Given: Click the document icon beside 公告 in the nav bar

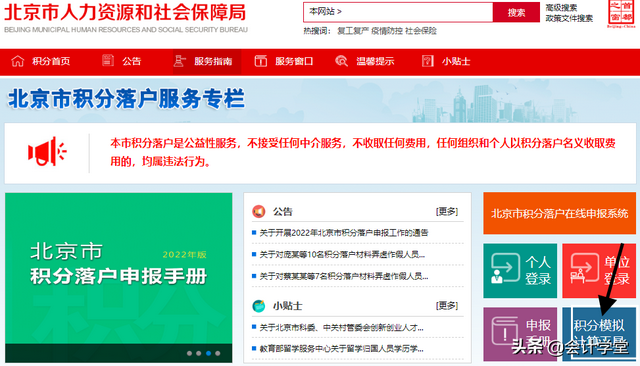Looking at the screenshot, I should click(108, 60).
